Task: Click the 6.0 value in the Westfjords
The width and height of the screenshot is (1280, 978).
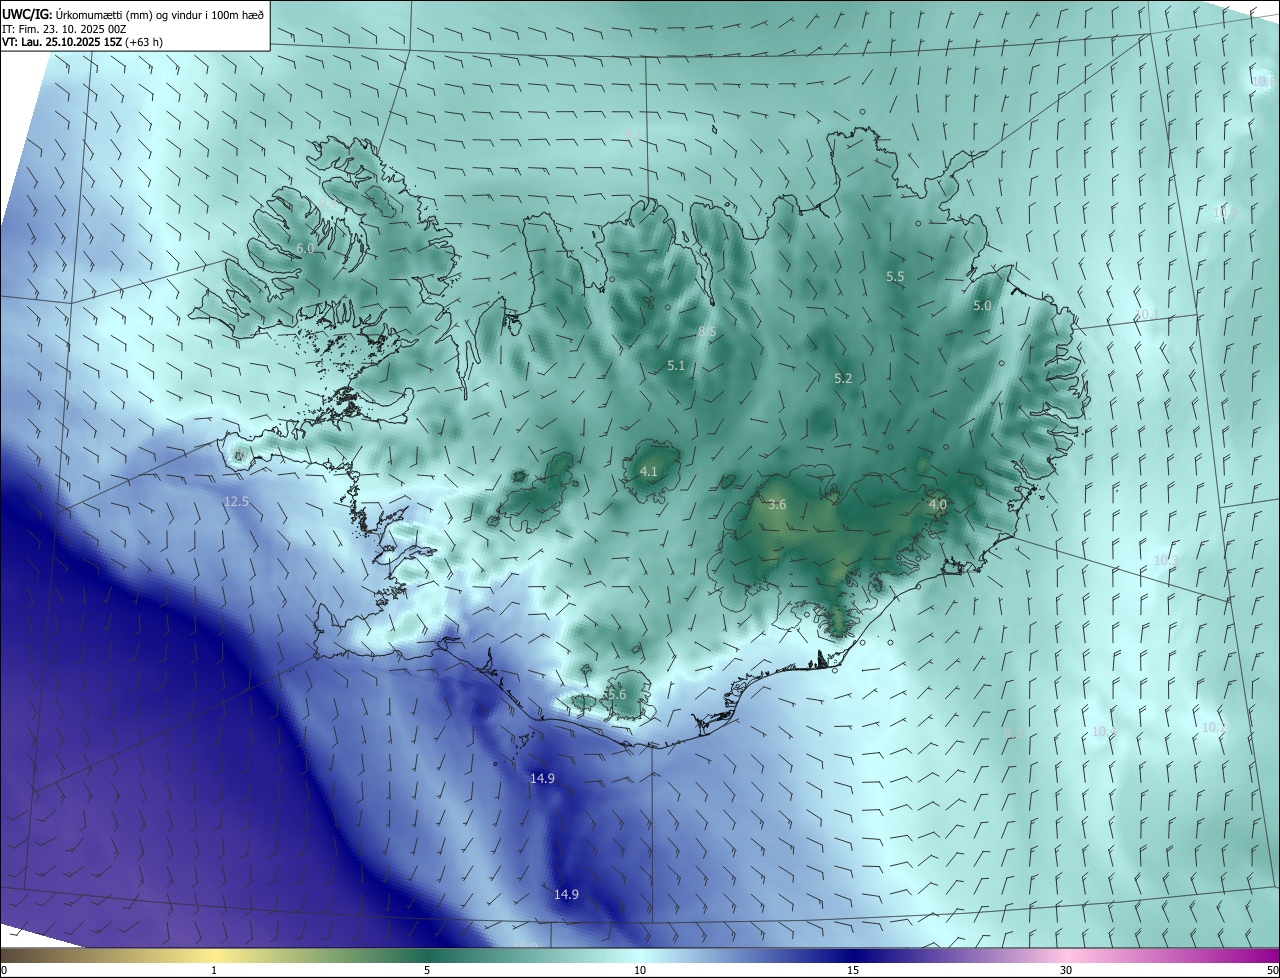Action: pos(305,248)
